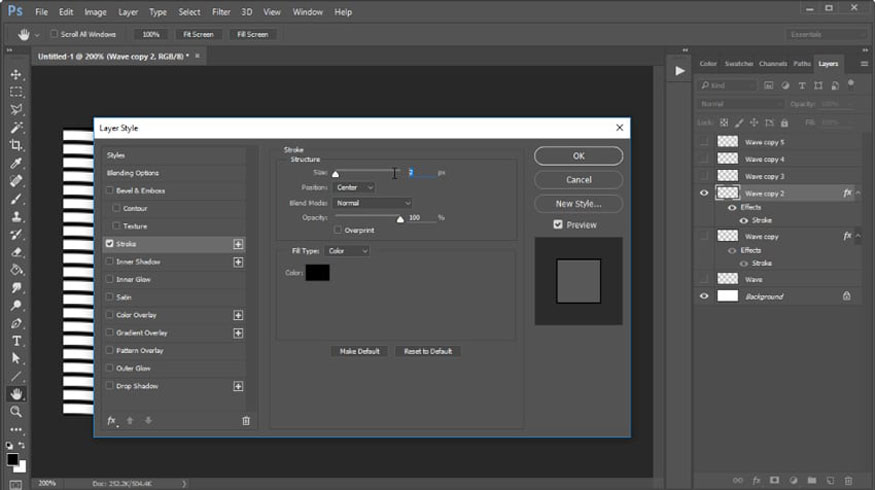The width and height of the screenshot is (875, 490).
Task: Add another Drop Shadow with plus icon
Action: (x=238, y=386)
